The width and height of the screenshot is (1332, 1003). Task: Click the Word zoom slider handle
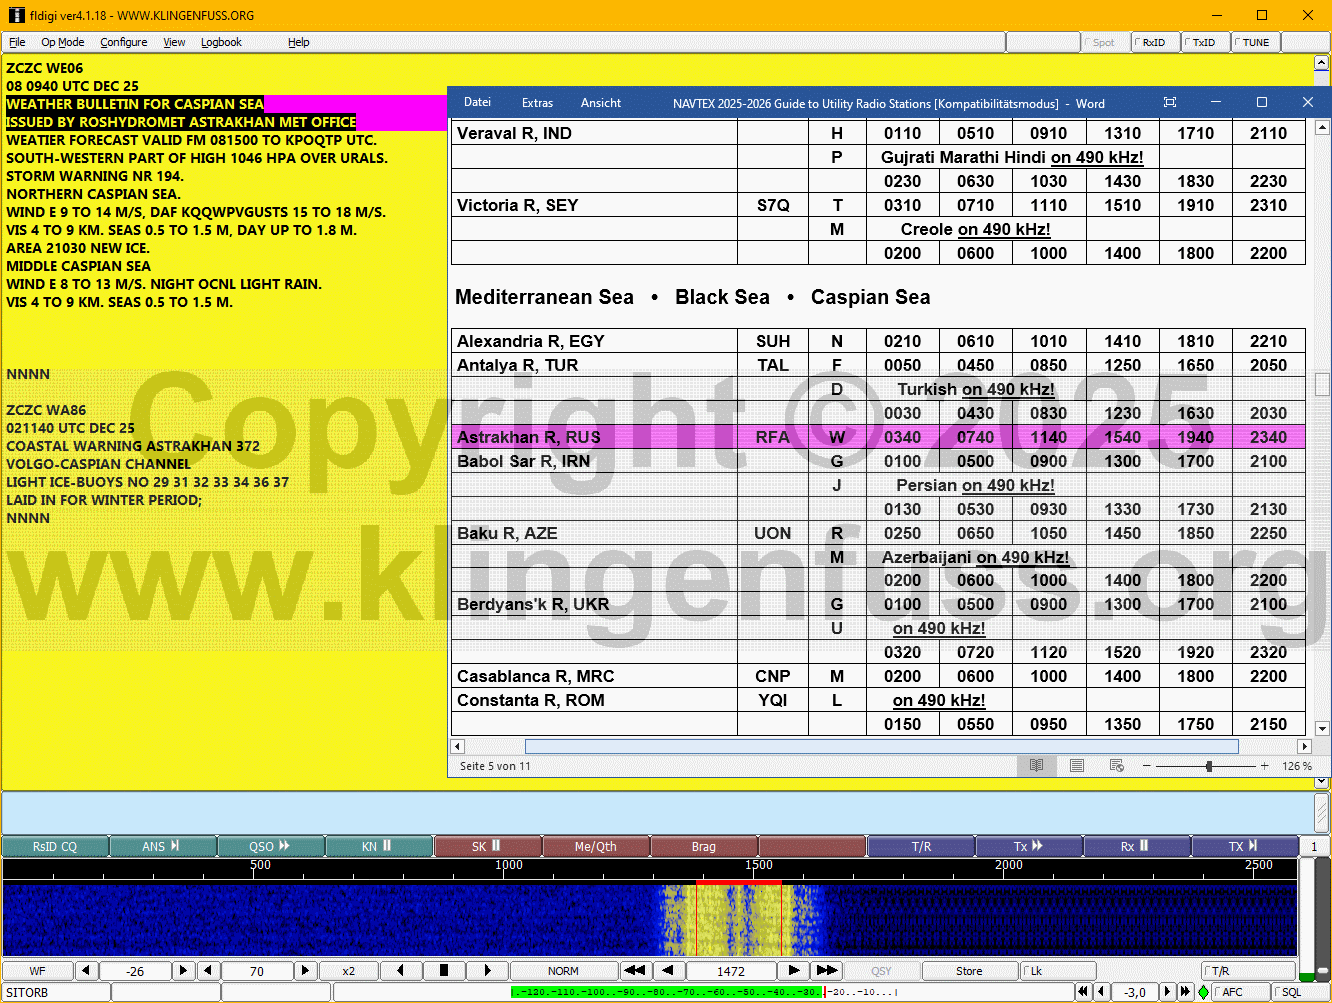click(1209, 766)
